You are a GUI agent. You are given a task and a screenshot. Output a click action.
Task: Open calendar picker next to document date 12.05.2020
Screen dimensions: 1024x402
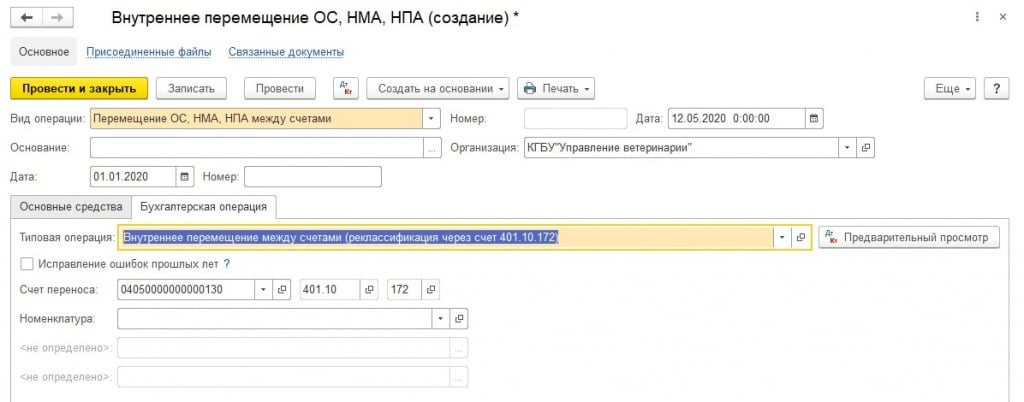click(814, 118)
